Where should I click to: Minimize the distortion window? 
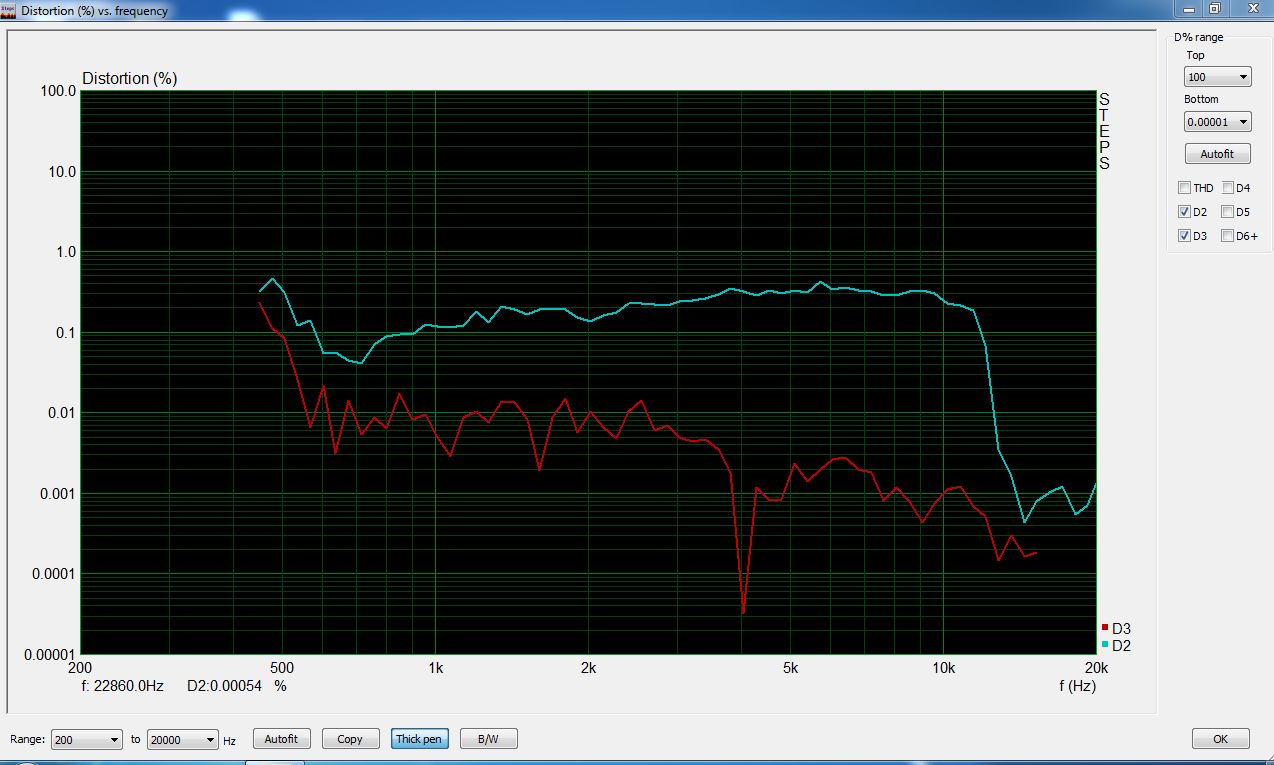click(1187, 8)
